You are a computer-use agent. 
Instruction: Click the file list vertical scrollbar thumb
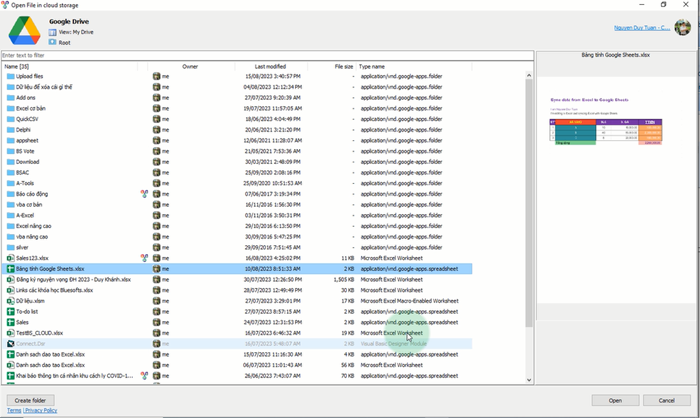529,203
